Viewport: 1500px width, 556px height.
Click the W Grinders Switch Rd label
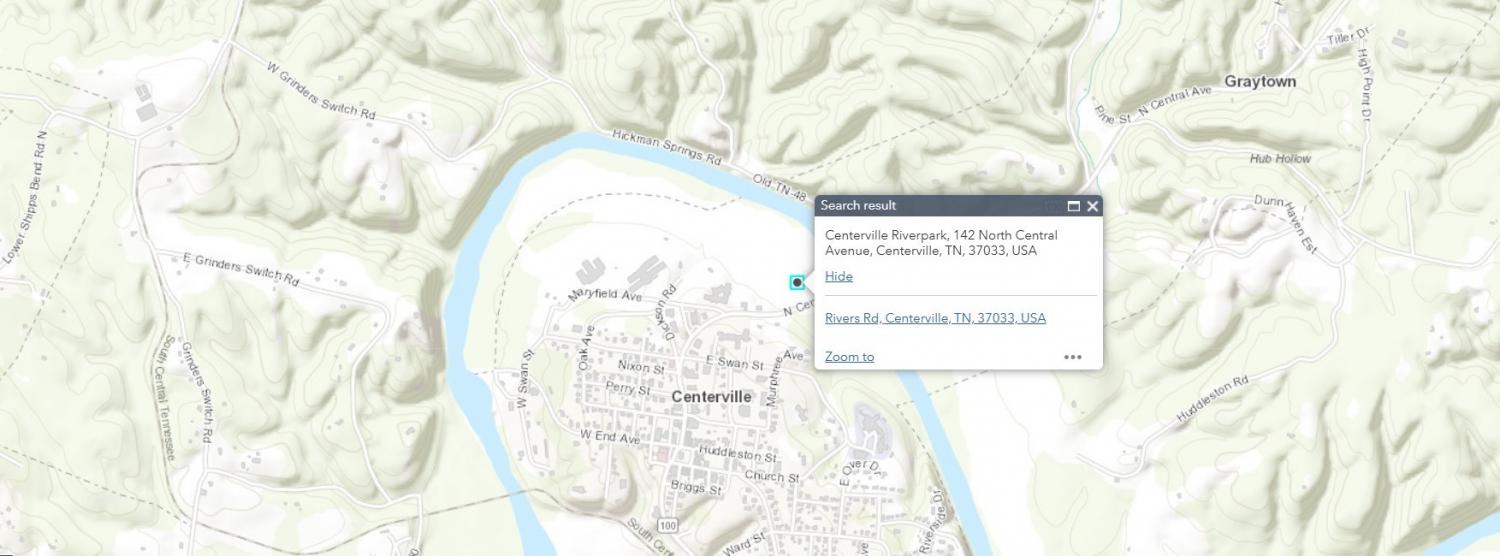320,91
